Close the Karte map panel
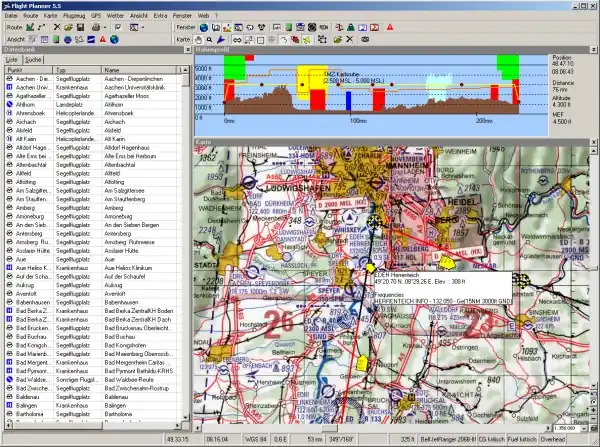The height and width of the screenshot is (447, 600). click(593, 142)
